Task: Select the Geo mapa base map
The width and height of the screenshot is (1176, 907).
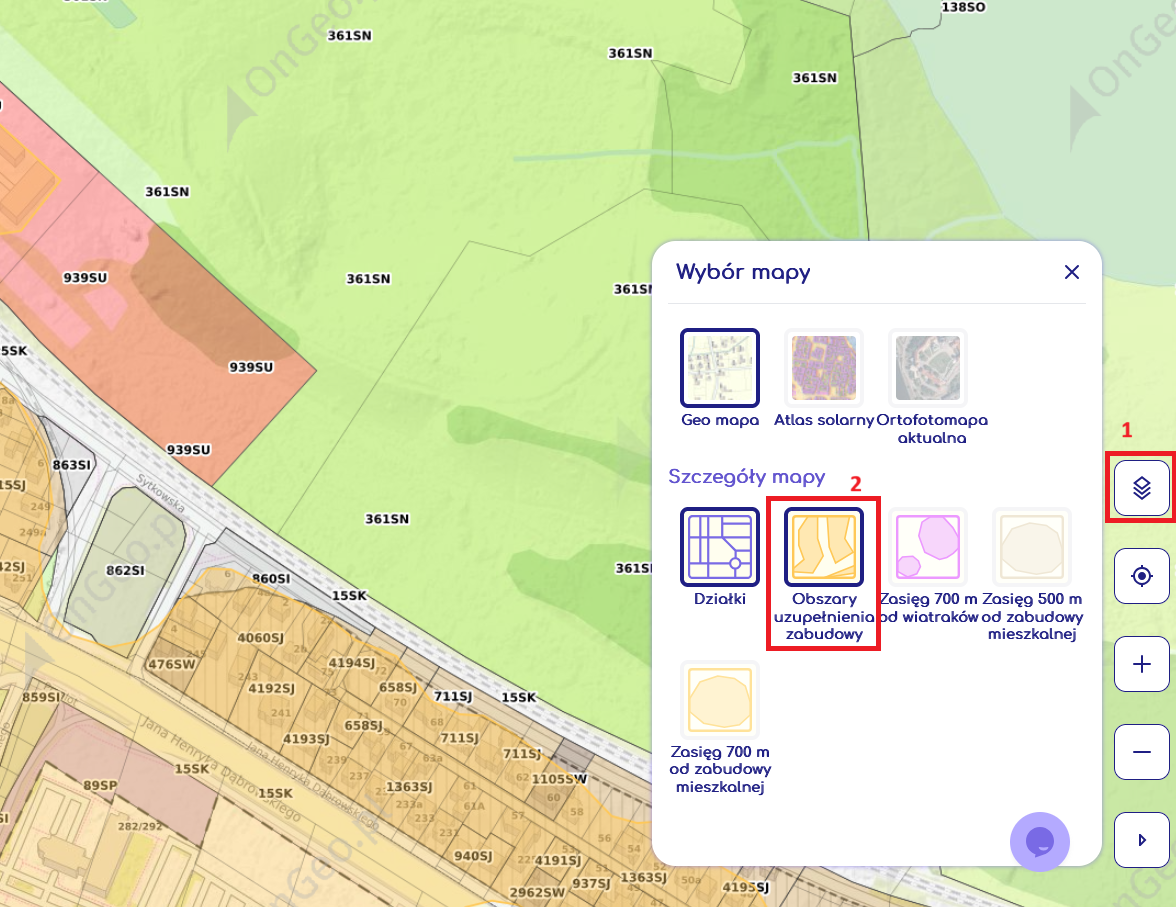Action: tap(720, 368)
